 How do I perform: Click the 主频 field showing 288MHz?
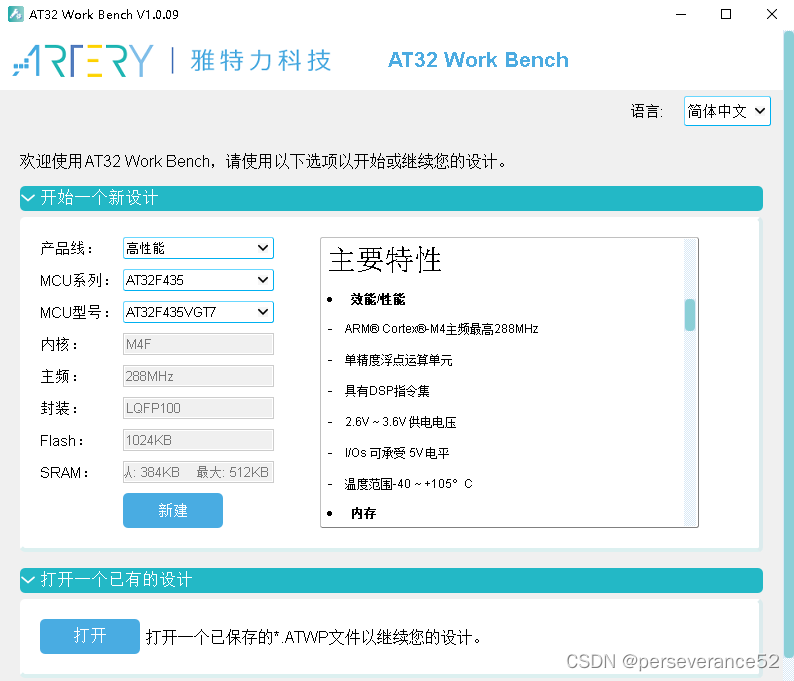point(198,376)
